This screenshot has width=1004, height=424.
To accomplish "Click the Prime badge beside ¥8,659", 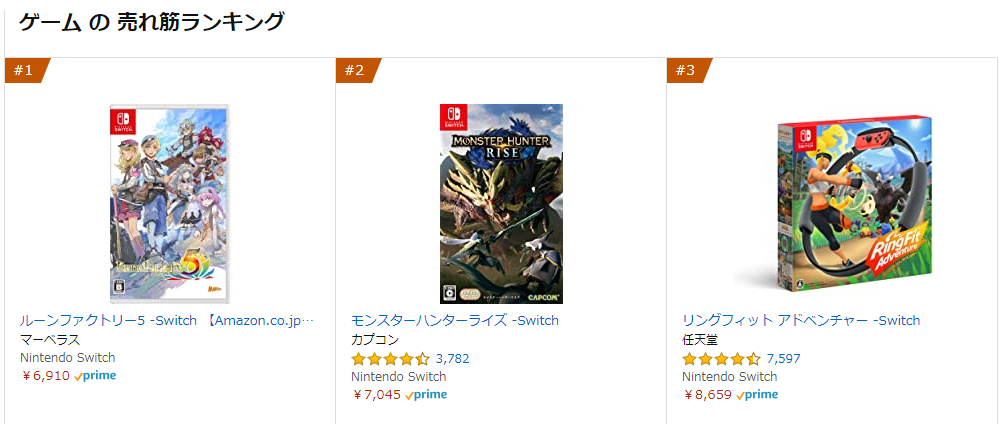I will [x=758, y=394].
